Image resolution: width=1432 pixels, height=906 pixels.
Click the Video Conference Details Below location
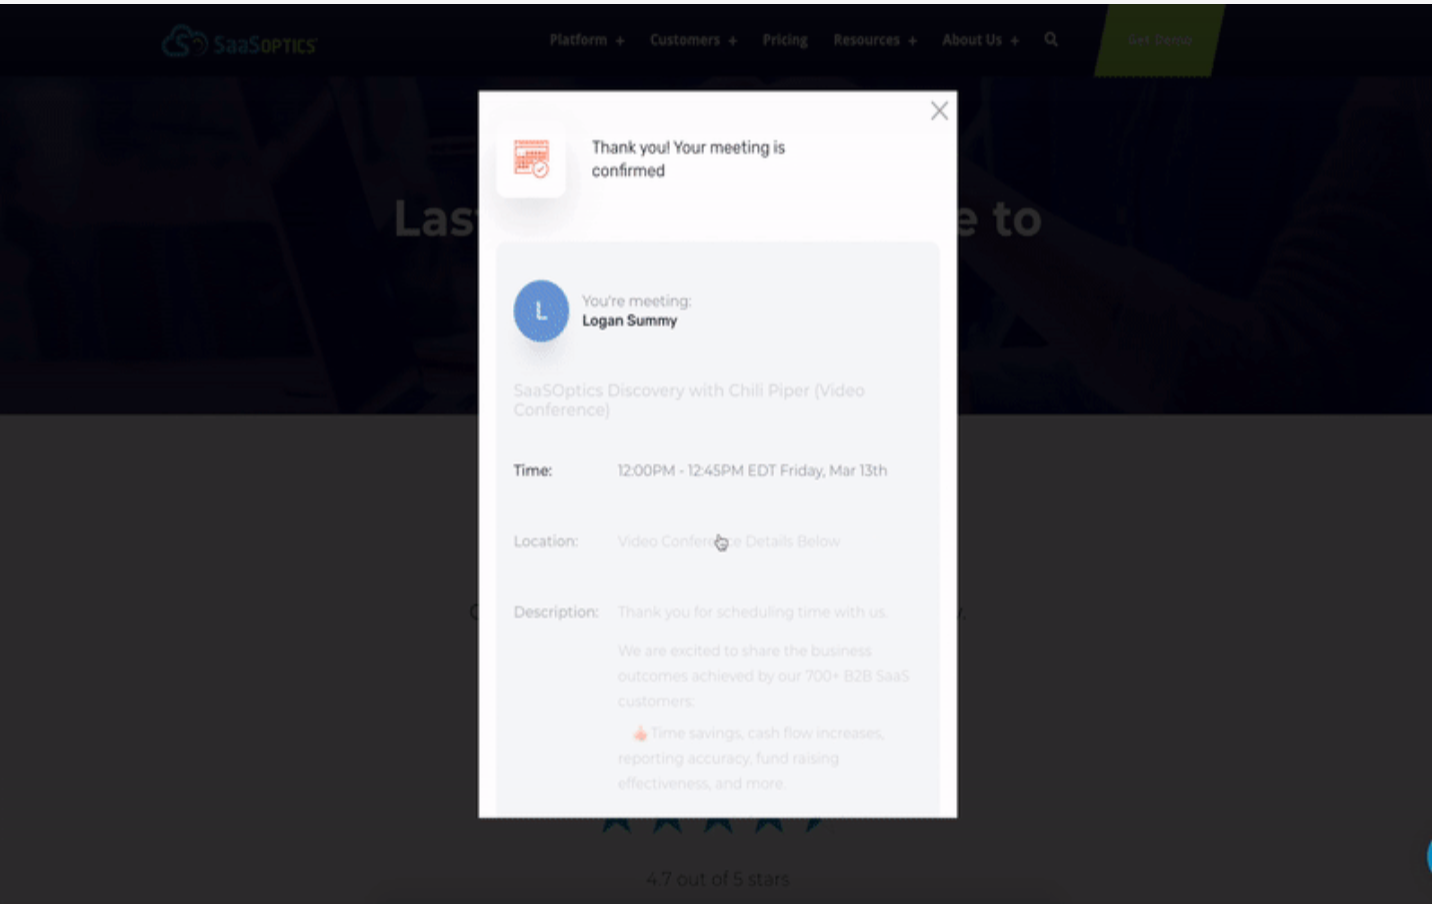pos(729,541)
